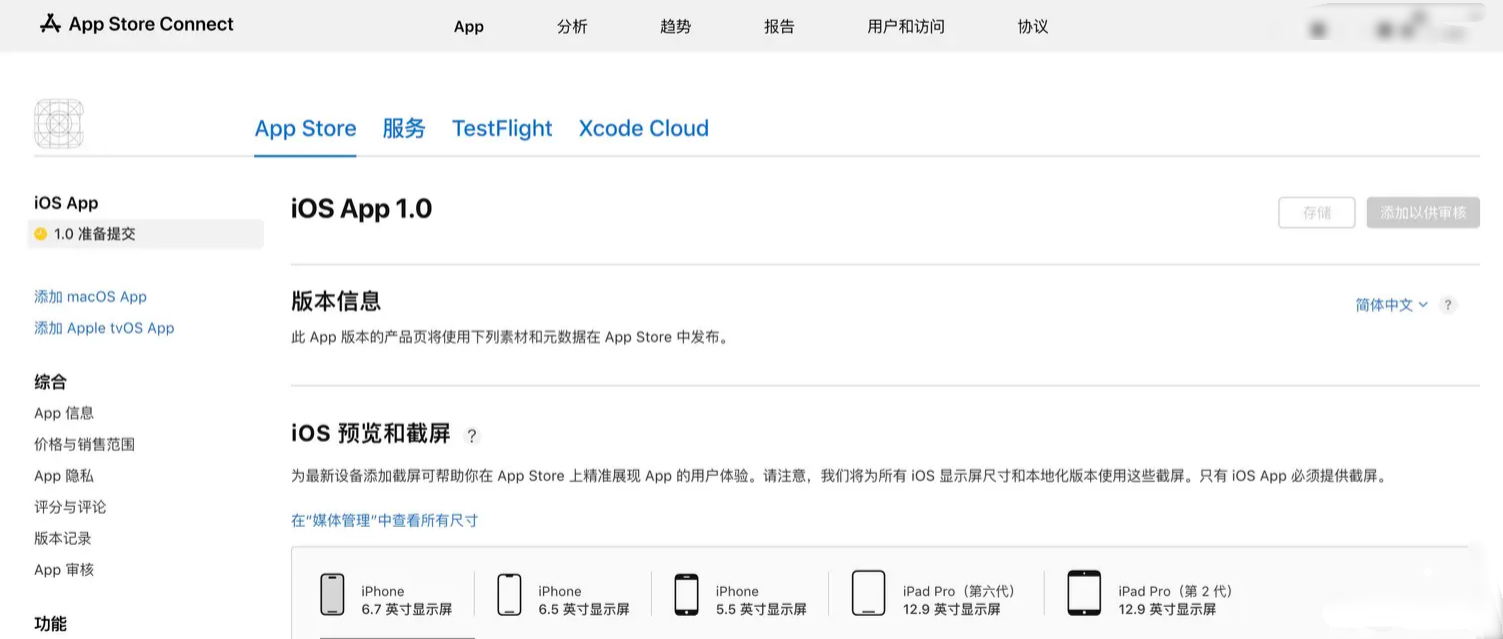Screen dimensions: 1503x639
Task: Switch to the TestFlight tab
Action: (501, 128)
